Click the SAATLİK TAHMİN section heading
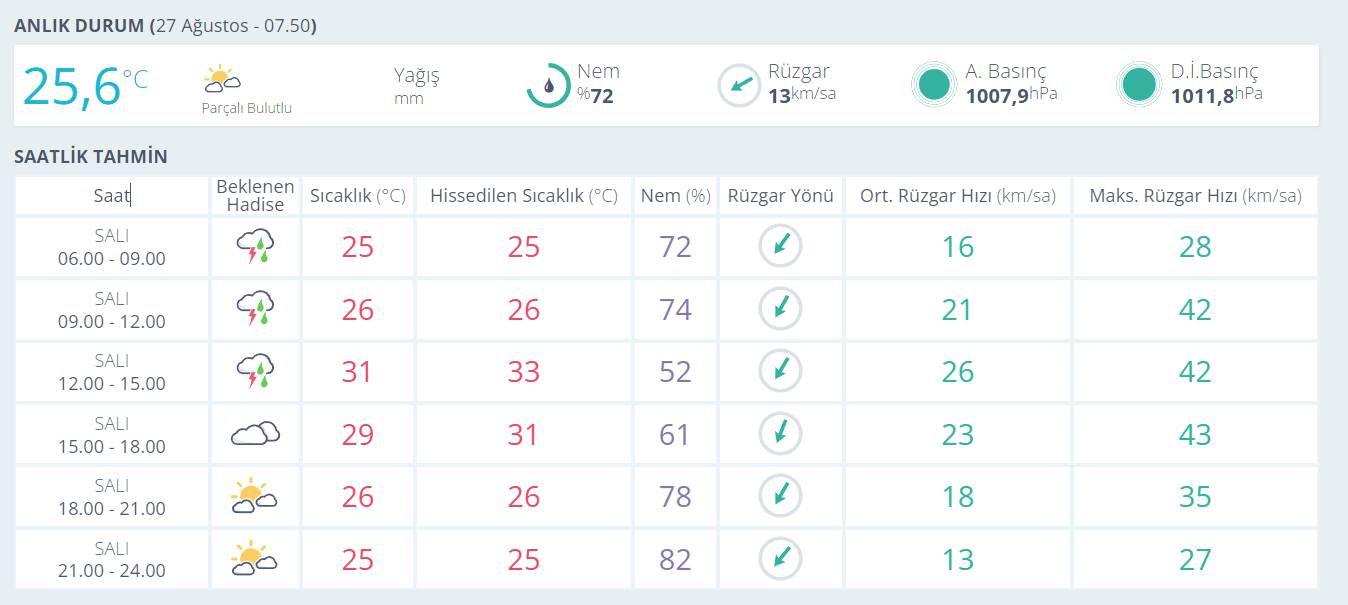This screenshot has height=605, width=1348. pos(91,157)
